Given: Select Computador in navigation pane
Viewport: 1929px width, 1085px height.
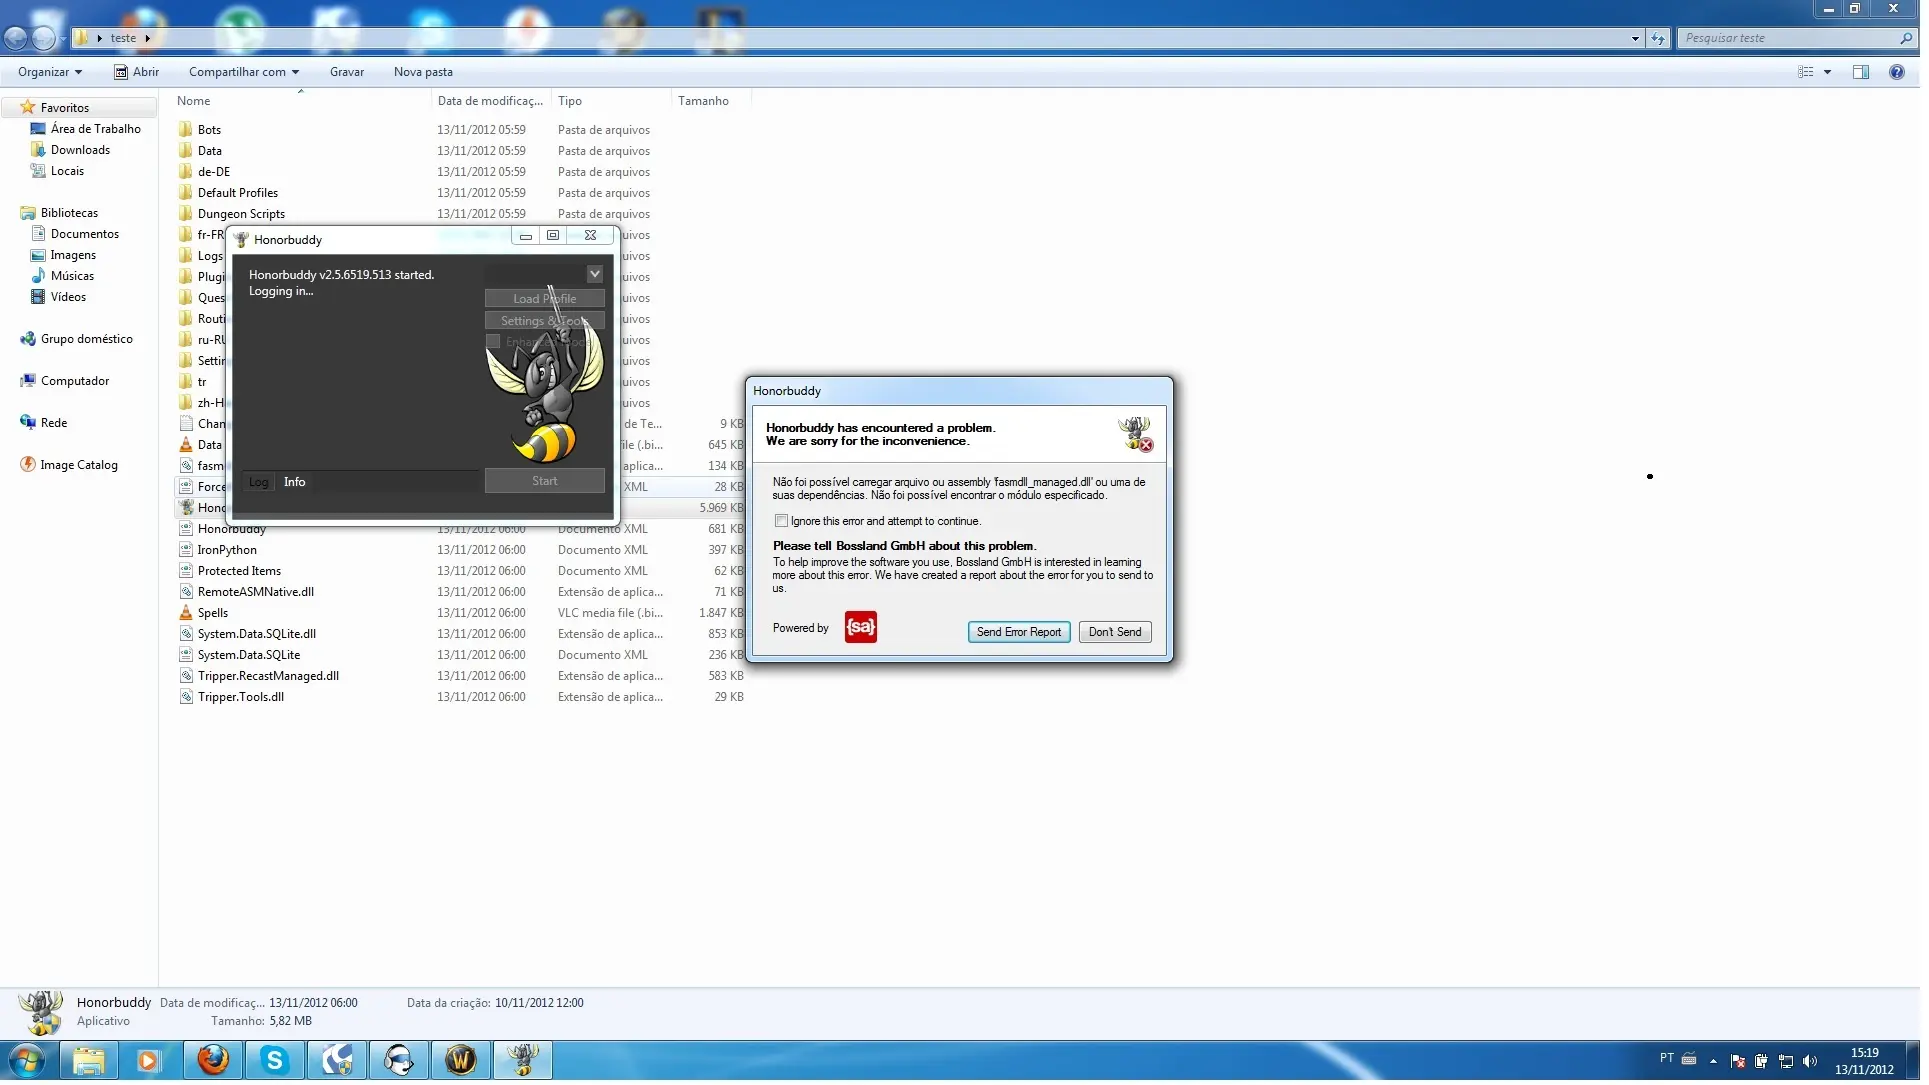Looking at the screenshot, I should pos(75,381).
